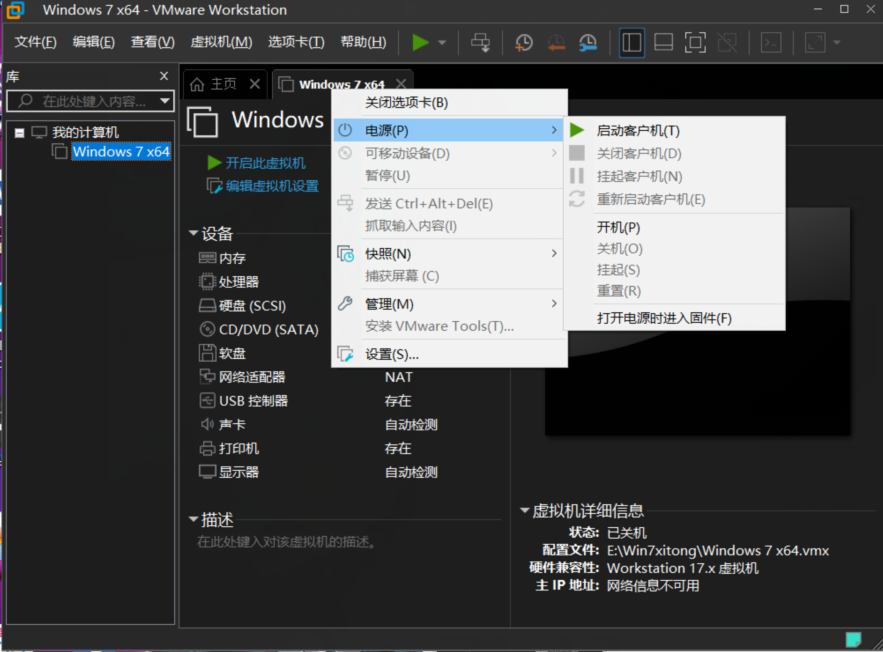Close the 主页 tab
Viewport: 883px width, 652px height.
(255, 84)
